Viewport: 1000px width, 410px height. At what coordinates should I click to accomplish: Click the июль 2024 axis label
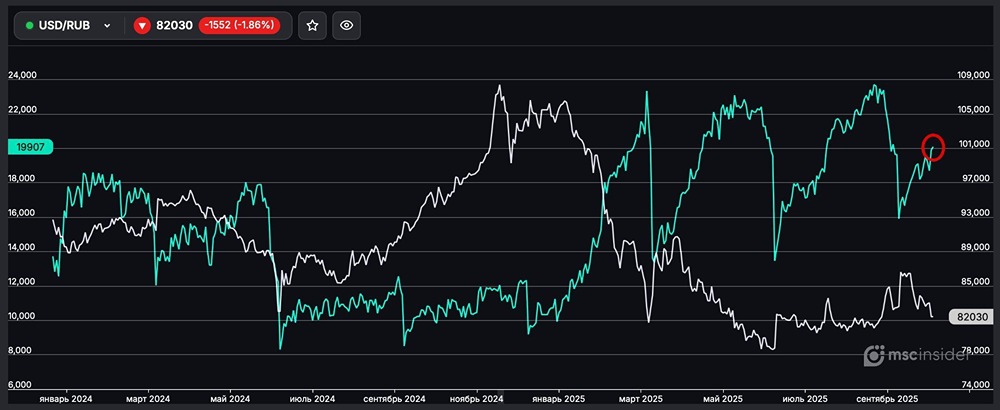[x=312, y=399]
